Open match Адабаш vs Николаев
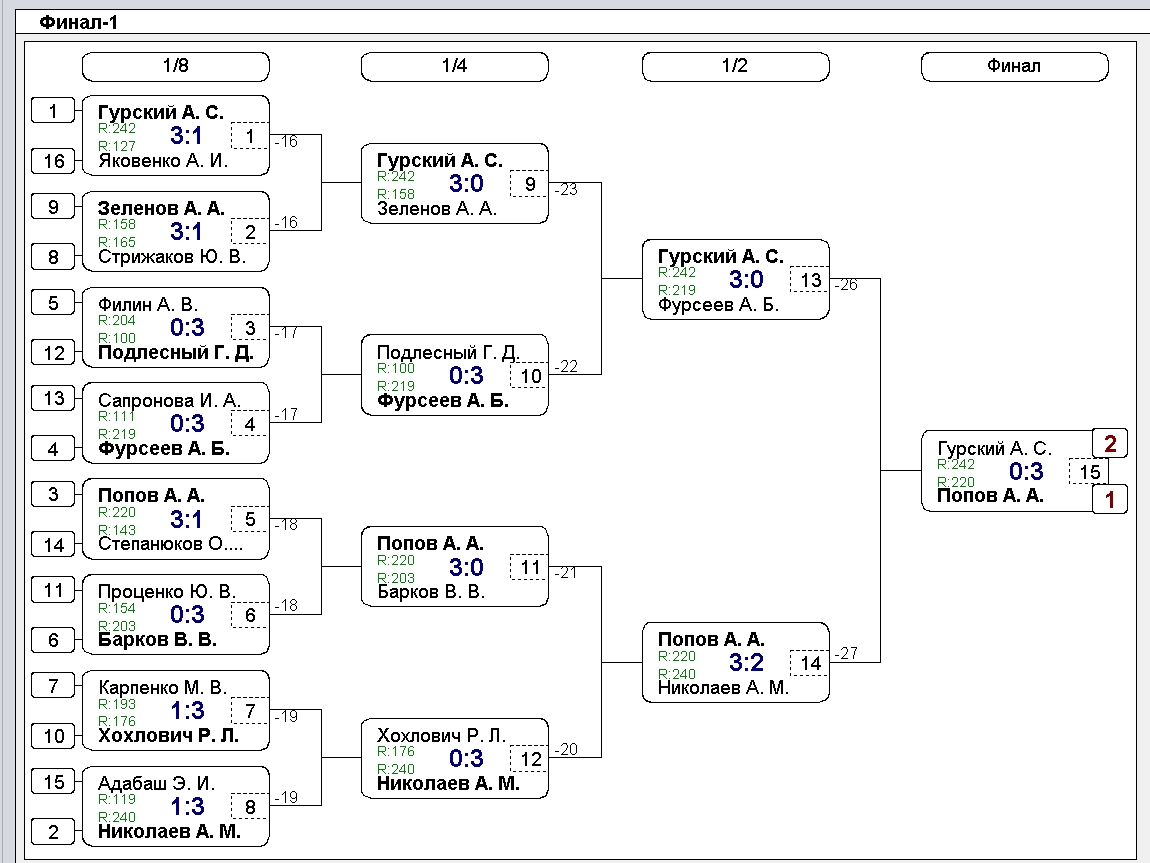The image size is (1150, 863). pyautogui.click(x=175, y=807)
